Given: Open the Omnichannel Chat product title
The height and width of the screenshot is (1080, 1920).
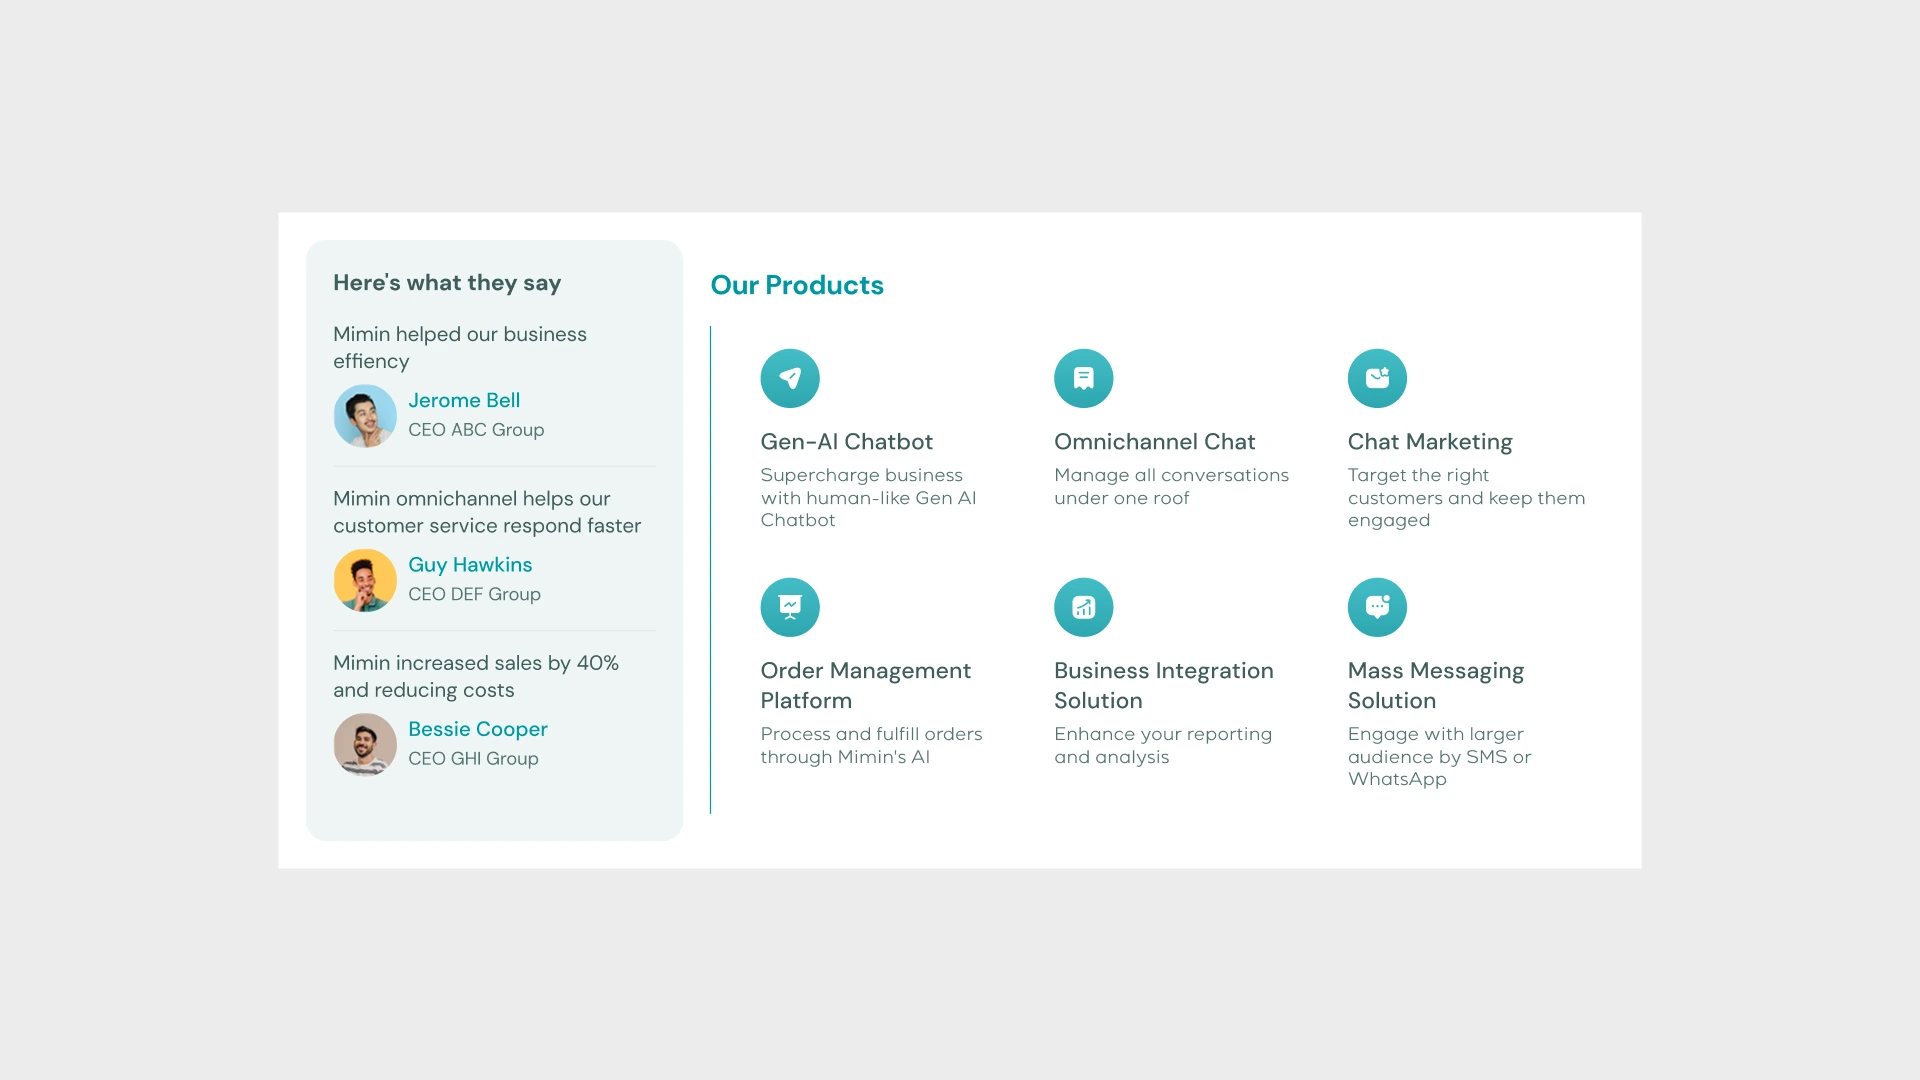Looking at the screenshot, I should tap(1154, 442).
